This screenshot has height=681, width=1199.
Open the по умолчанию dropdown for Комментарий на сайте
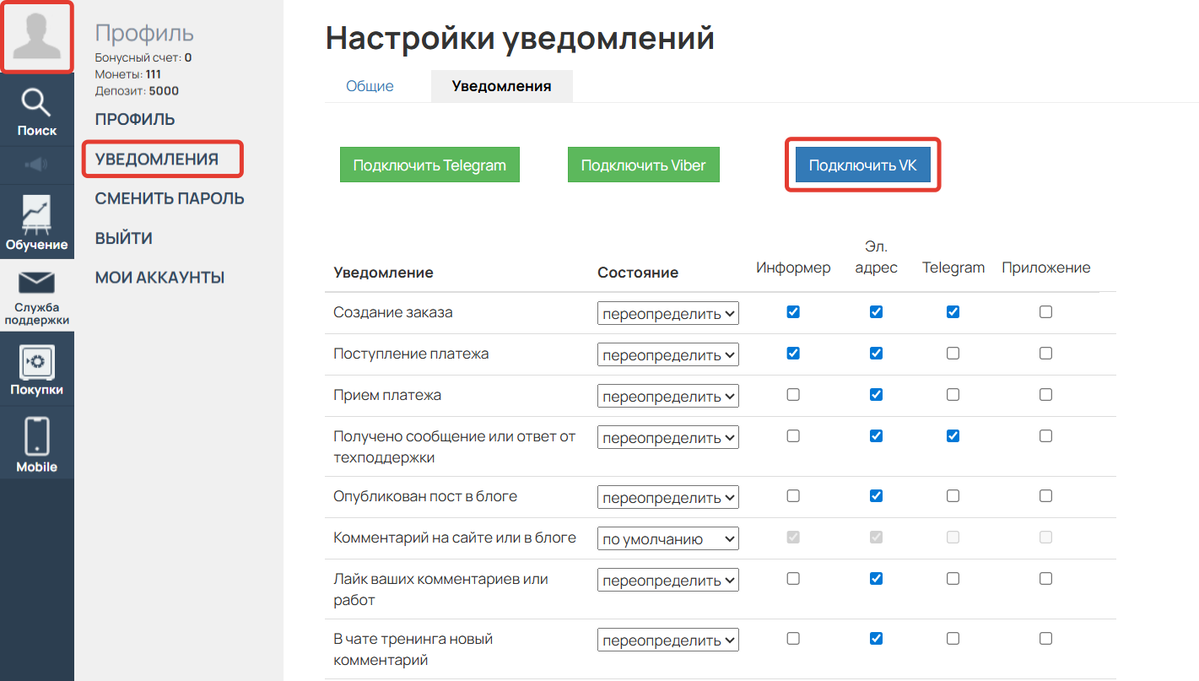pos(667,538)
